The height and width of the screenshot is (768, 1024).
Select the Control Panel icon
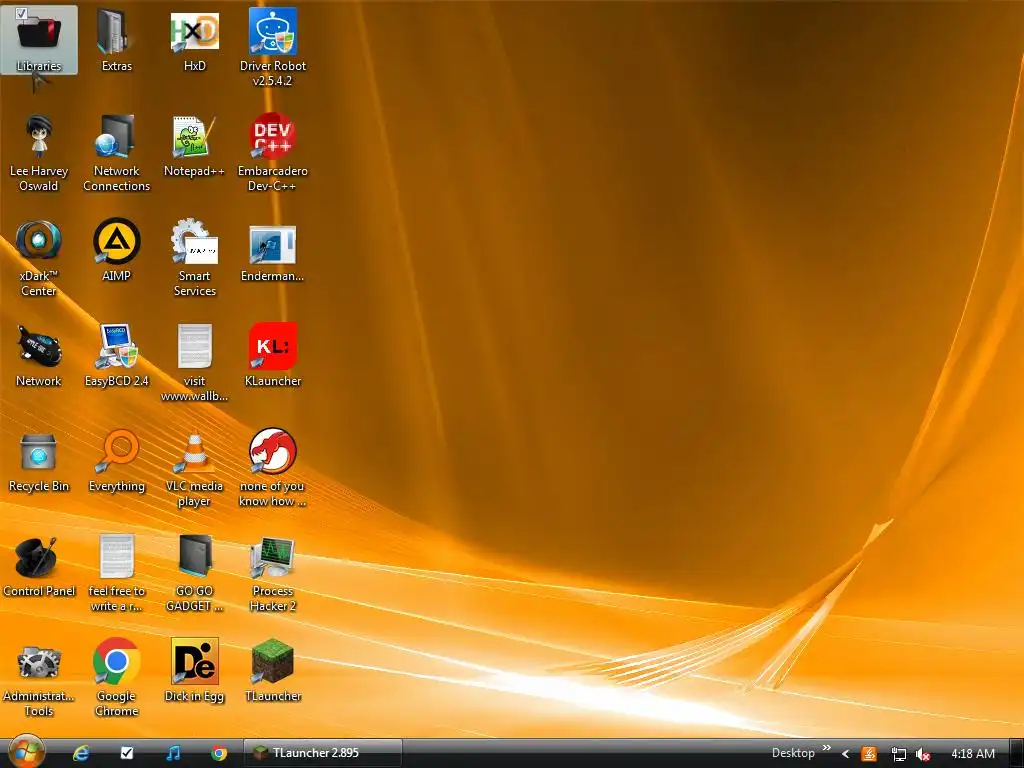(39, 566)
